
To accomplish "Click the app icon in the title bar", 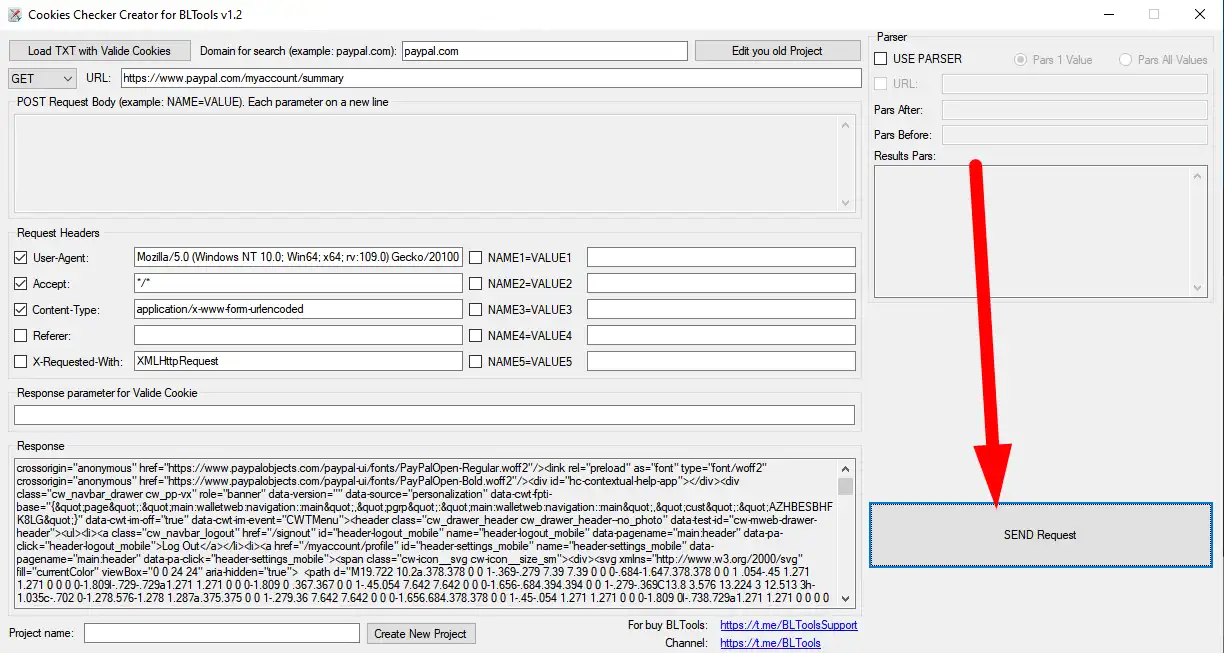I will tap(15, 15).
